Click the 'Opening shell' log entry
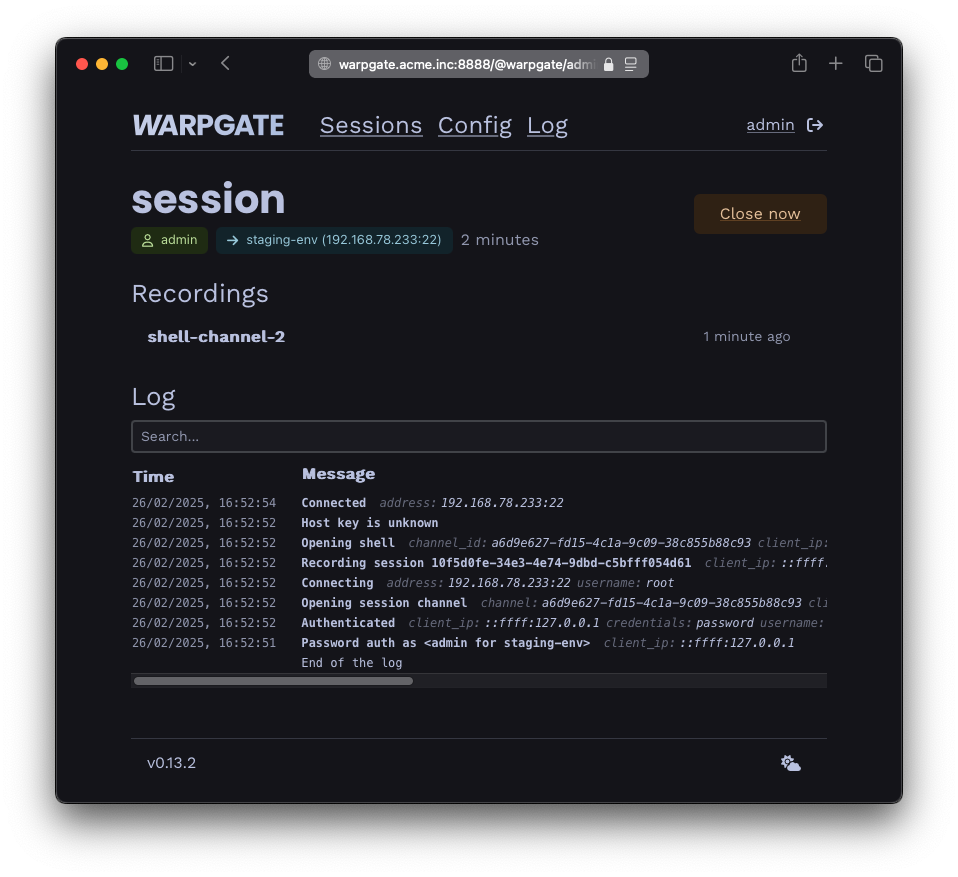The width and height of the screenshot is (958, 877). [348, 543]
